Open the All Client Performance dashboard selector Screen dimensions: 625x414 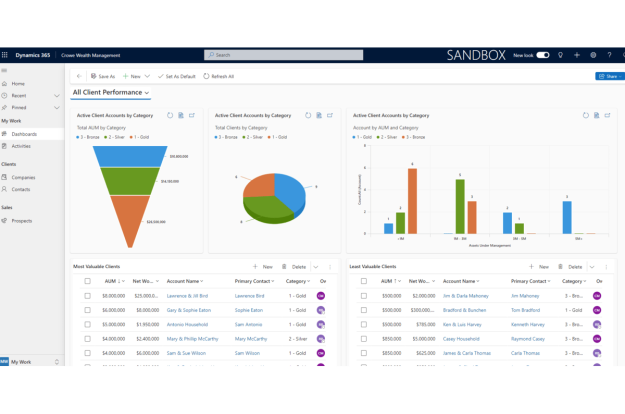[x=111, y=92]
